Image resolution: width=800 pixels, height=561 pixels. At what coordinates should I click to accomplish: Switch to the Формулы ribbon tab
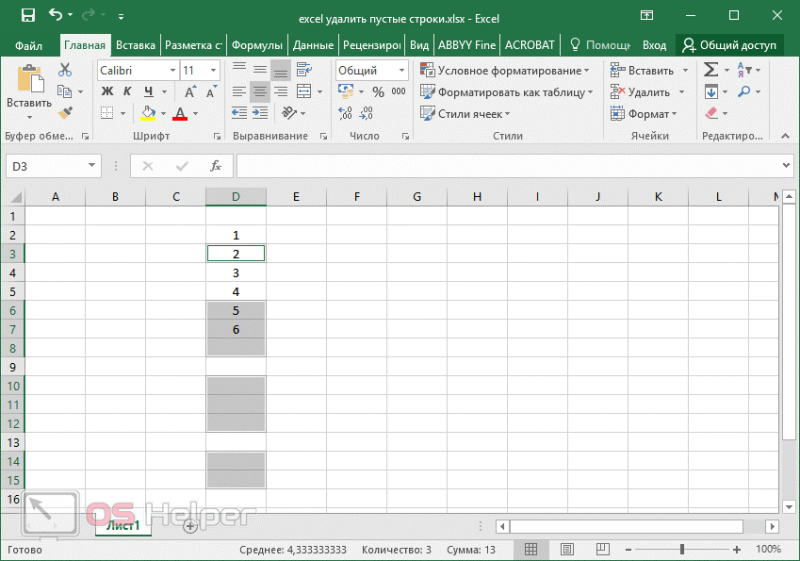tap(257, 45)
